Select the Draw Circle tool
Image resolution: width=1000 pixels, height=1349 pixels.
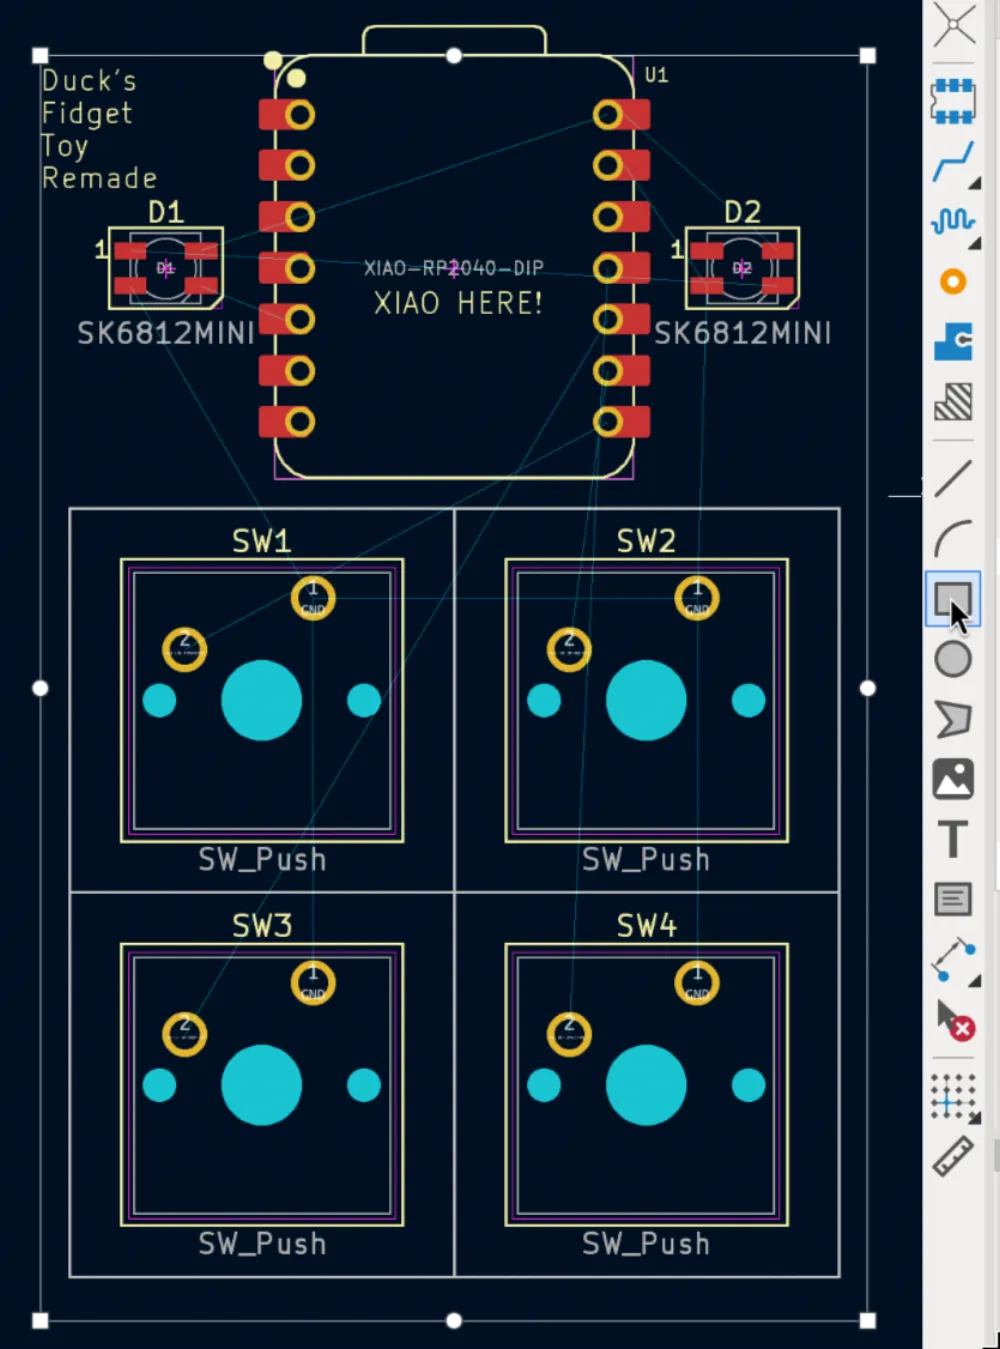953,660
